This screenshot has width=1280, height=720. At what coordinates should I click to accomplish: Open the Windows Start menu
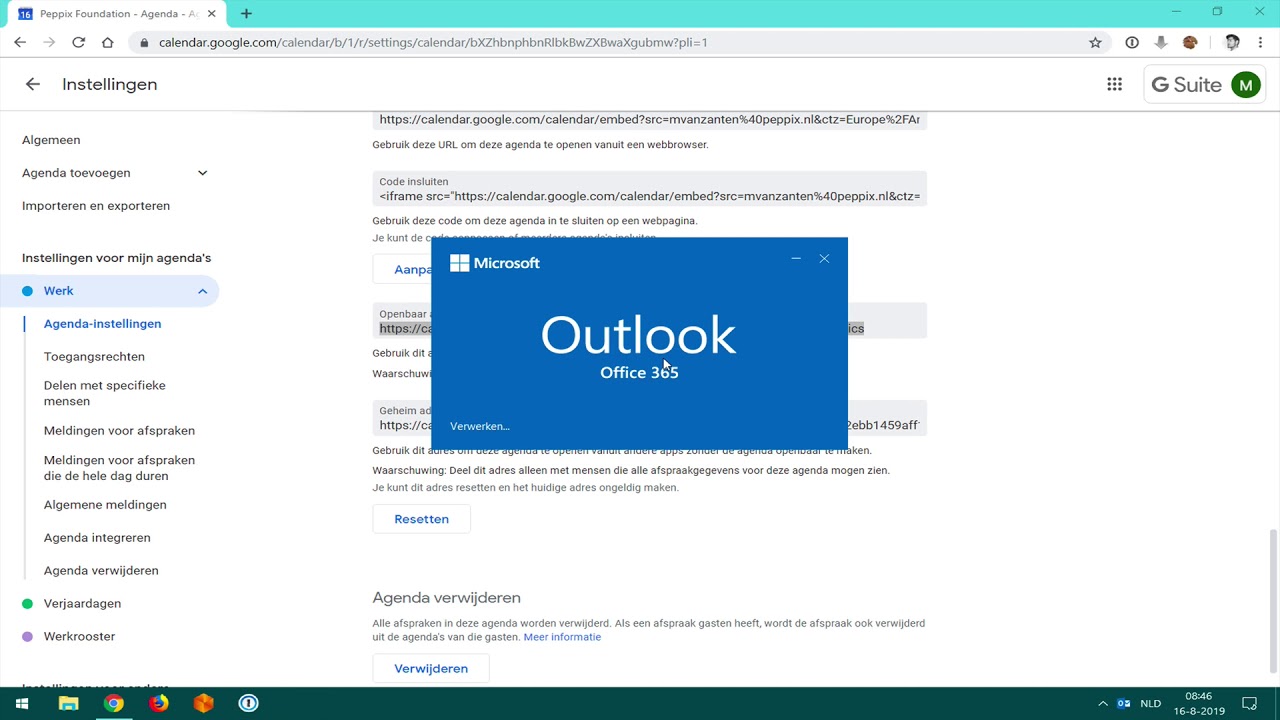(x=22, y=703)
